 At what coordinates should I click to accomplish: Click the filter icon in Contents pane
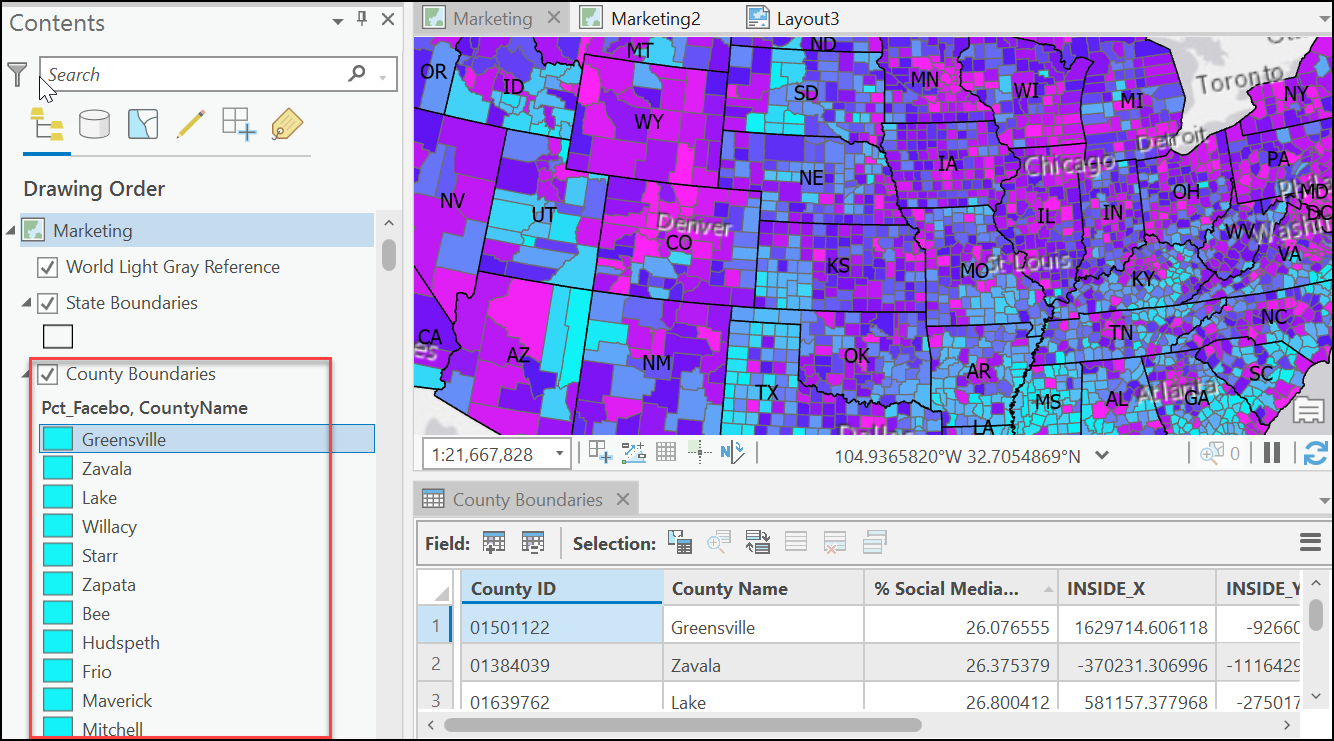click(17, 73)
